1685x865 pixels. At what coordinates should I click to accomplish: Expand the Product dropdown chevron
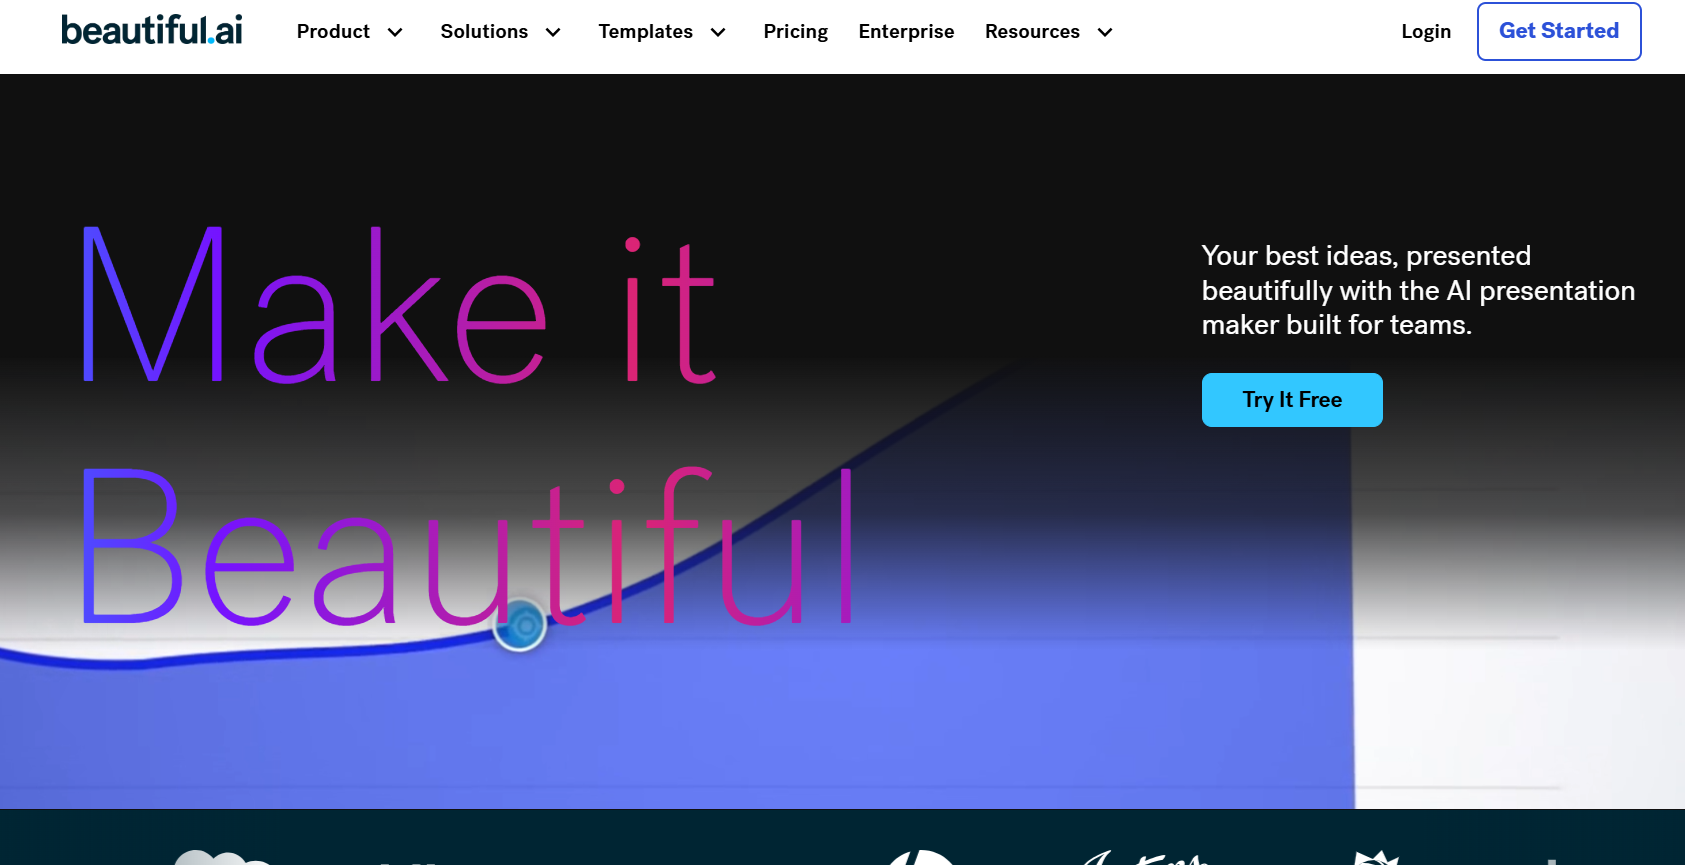pyautogui.click(x=395, y=33)
